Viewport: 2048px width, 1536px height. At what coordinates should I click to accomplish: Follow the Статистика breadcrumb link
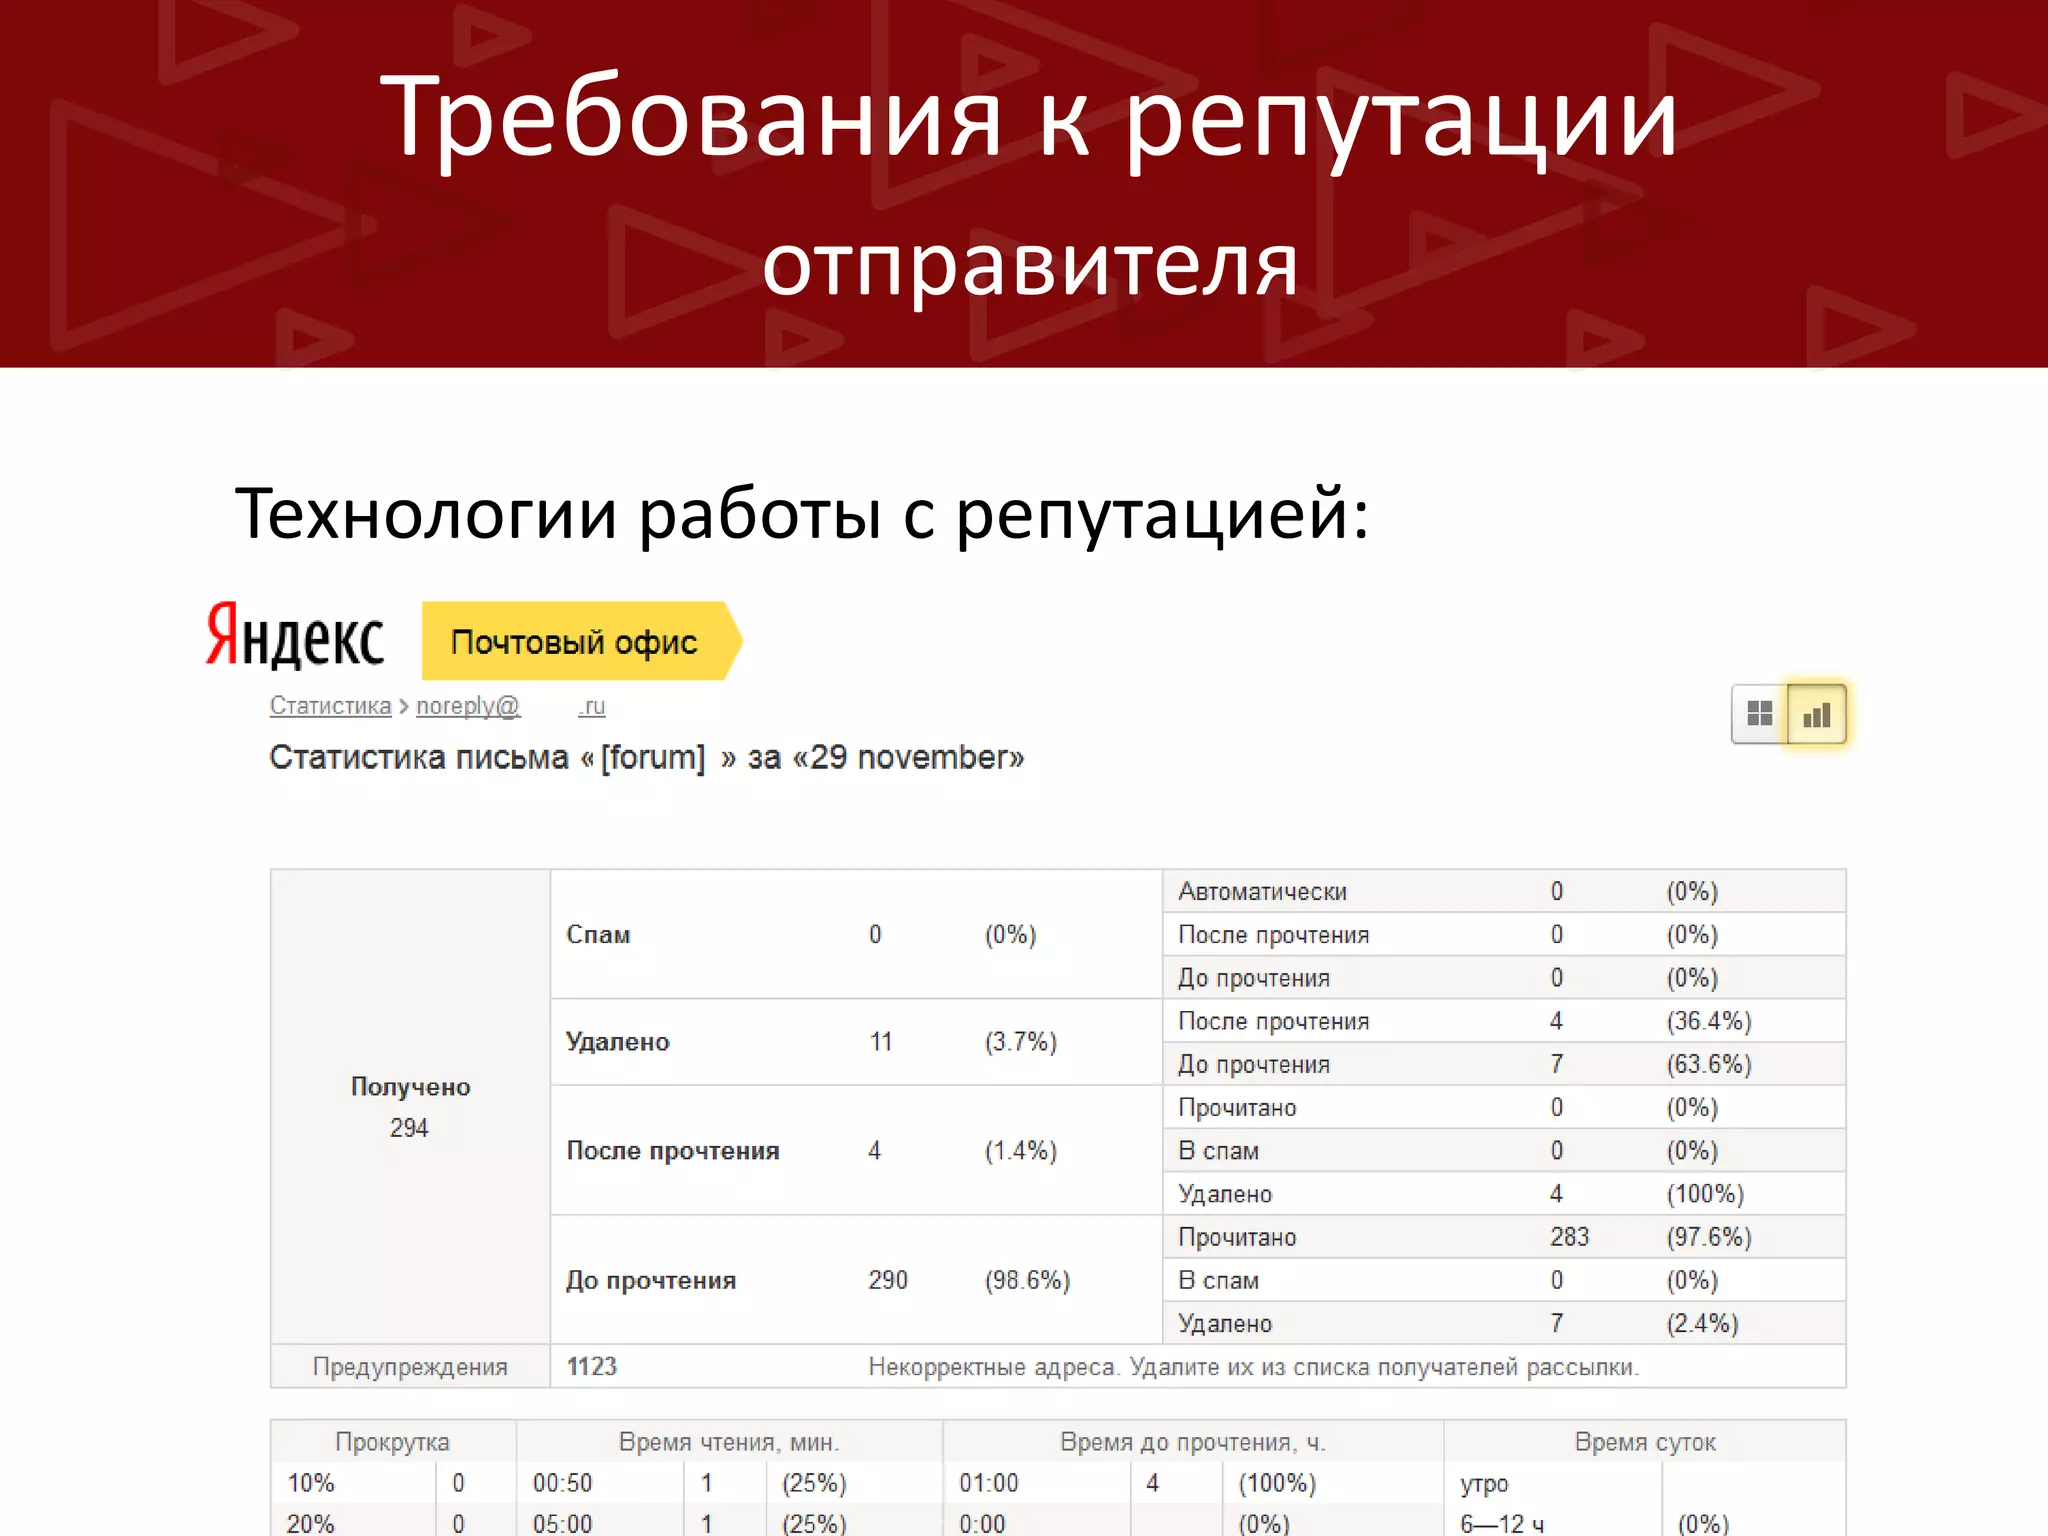coord(330,706)
